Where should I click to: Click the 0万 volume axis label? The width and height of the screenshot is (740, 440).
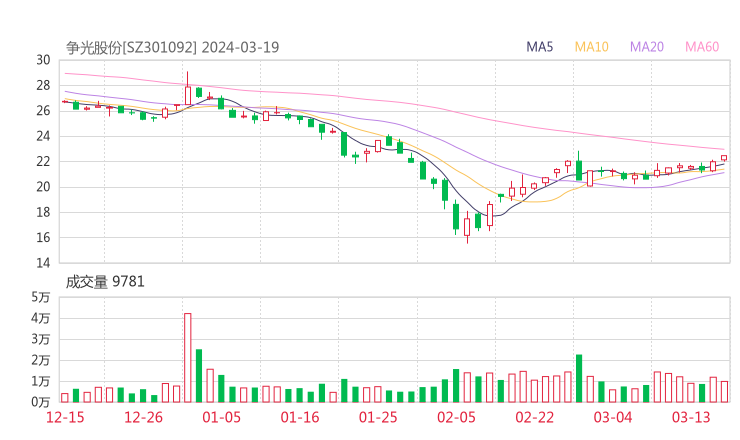[x=41, y=402]
